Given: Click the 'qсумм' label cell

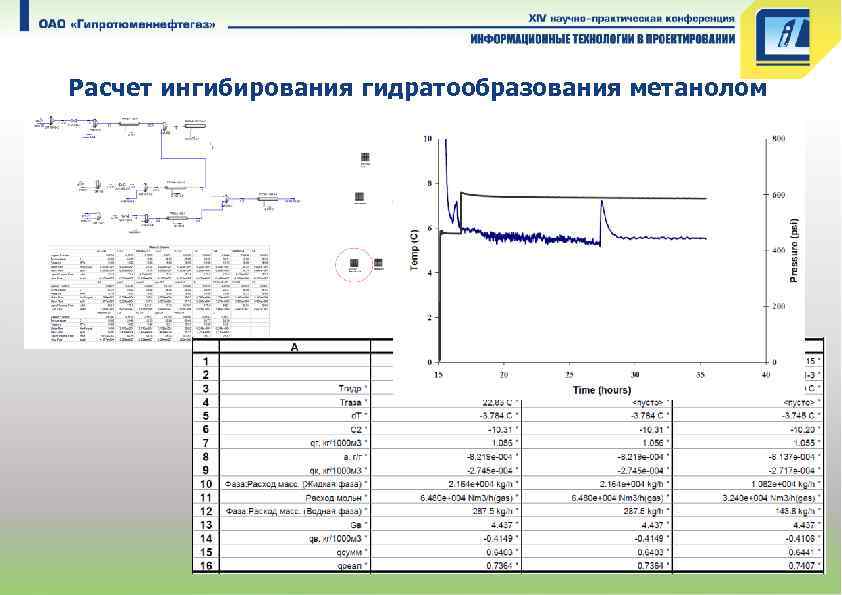Looking at the screenshot, I should point(295,552).
